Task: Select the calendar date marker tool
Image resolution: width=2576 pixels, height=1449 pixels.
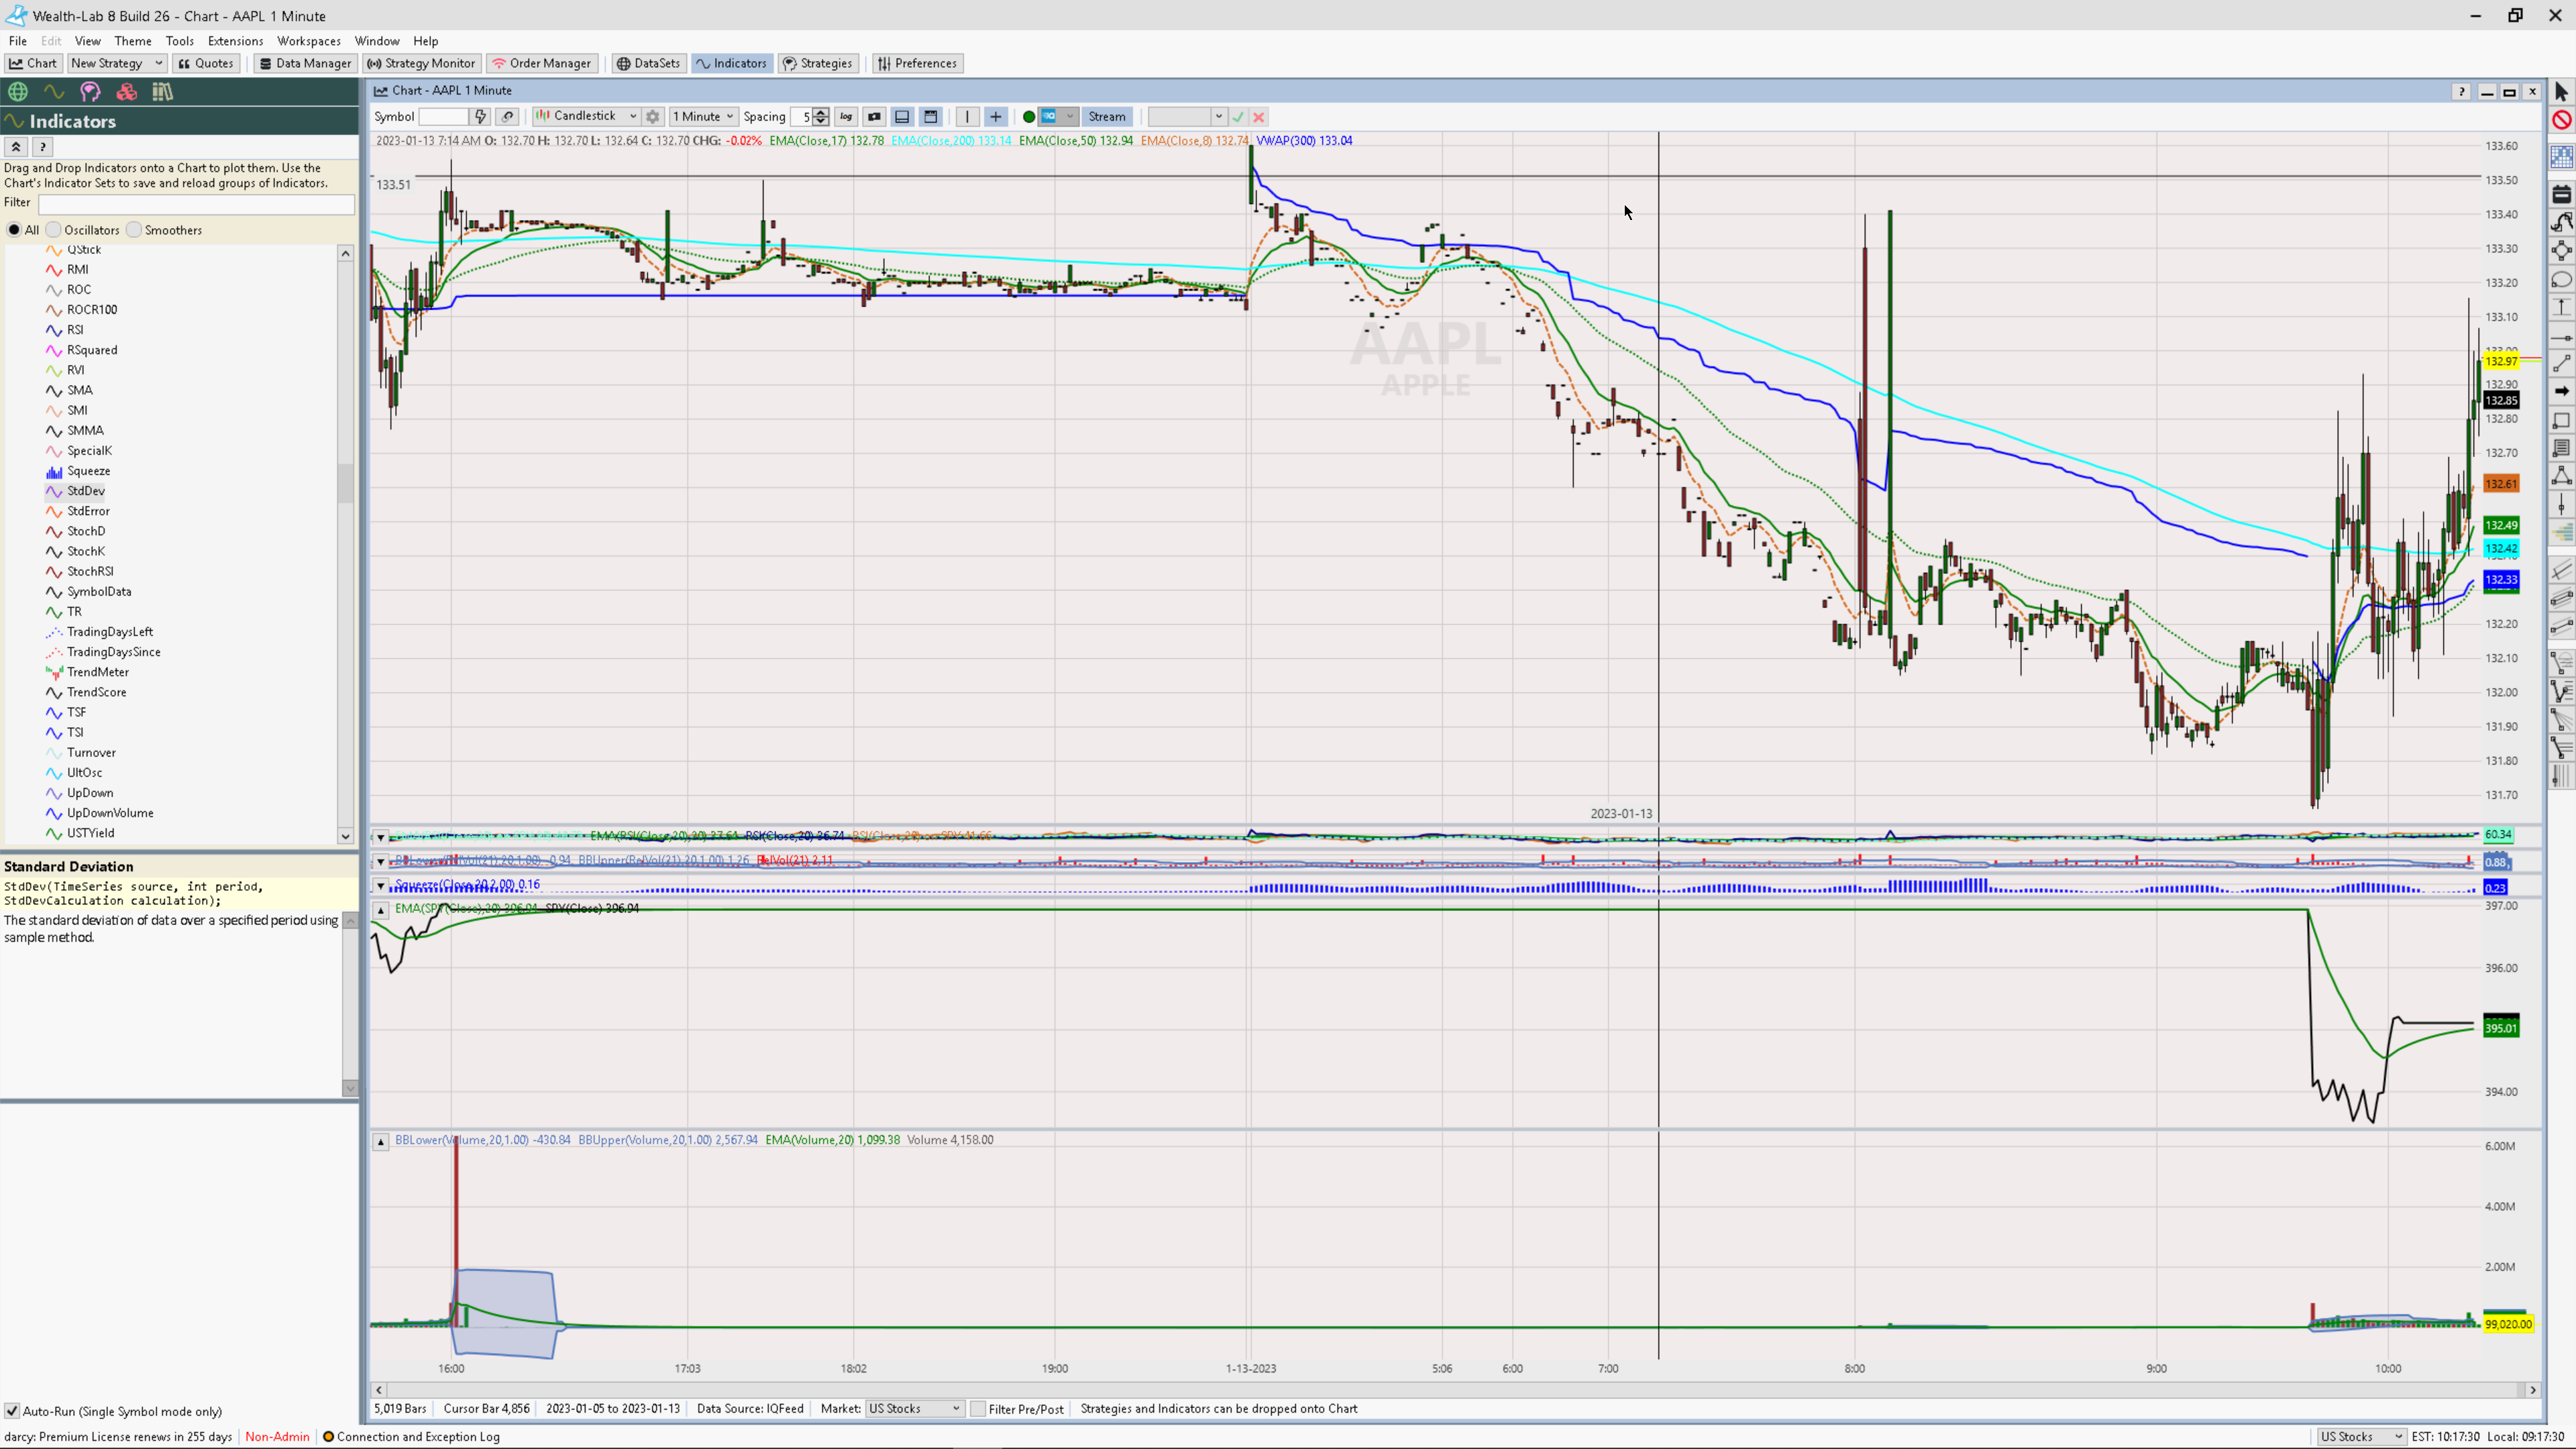Action: (x=2561, y=193)
